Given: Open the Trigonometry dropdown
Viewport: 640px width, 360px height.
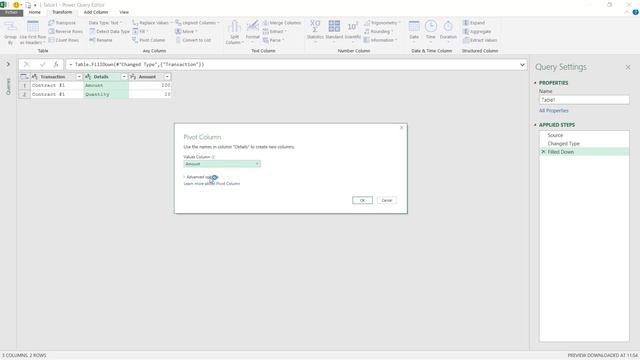Looking at the screenshot, I should click(382, 23).
